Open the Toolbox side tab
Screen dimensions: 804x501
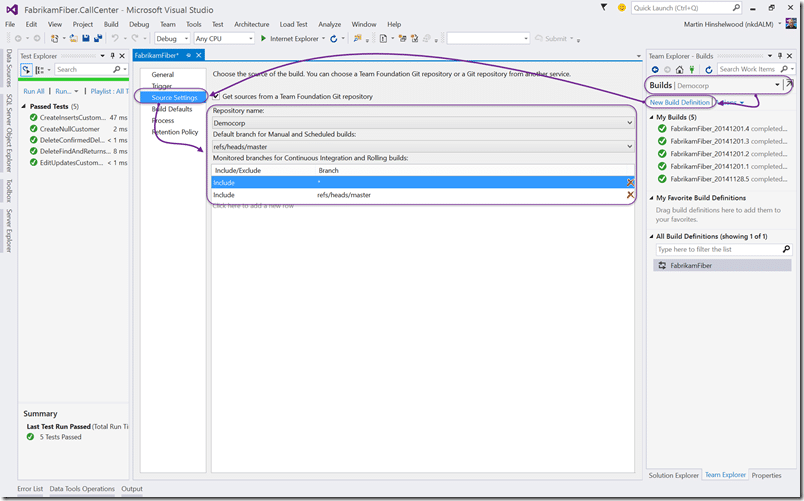pyautogui.click(x=9, y=191)
